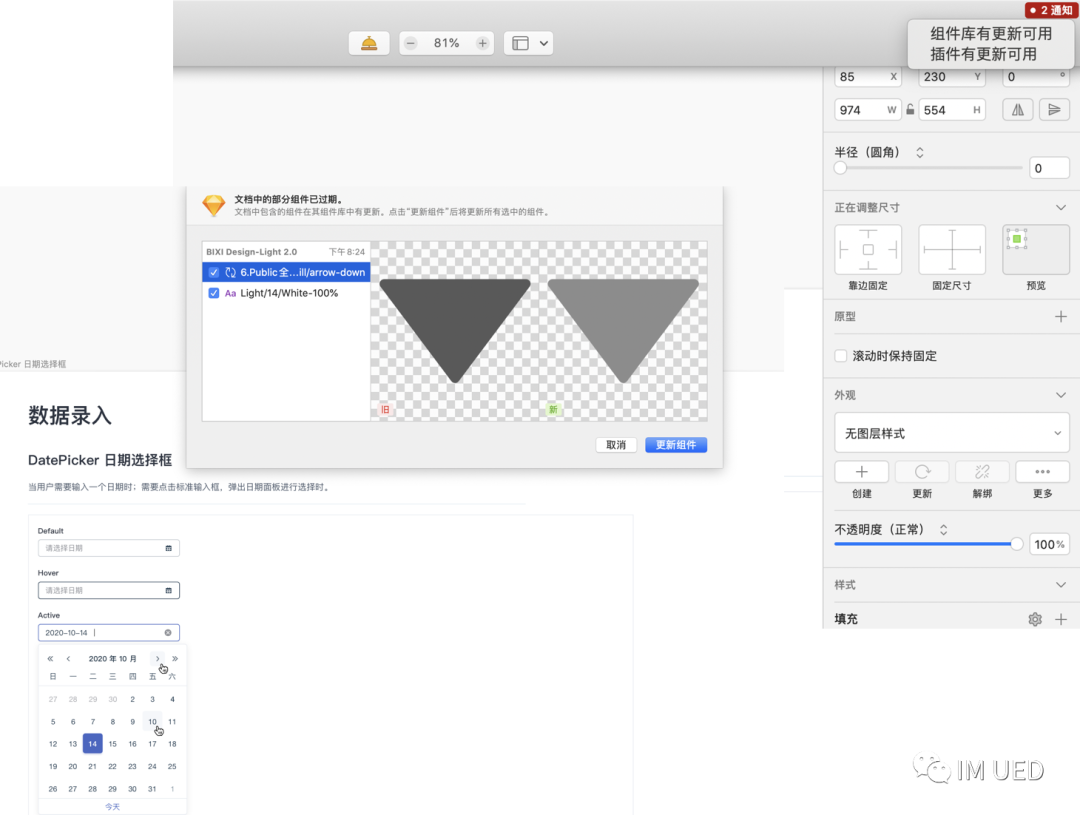Zoom out with the minus button

point(411,43)
